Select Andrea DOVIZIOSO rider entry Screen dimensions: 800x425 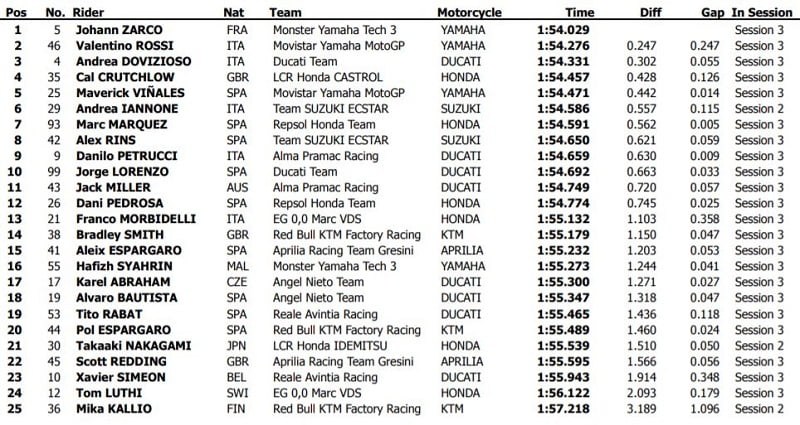pyautogui.click(x=130, y=62)
